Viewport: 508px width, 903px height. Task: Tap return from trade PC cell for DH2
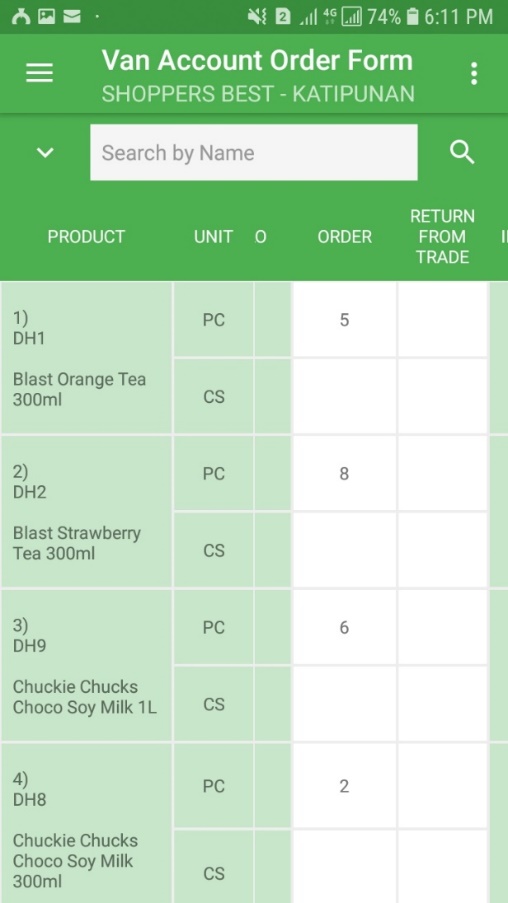[443, 473]
